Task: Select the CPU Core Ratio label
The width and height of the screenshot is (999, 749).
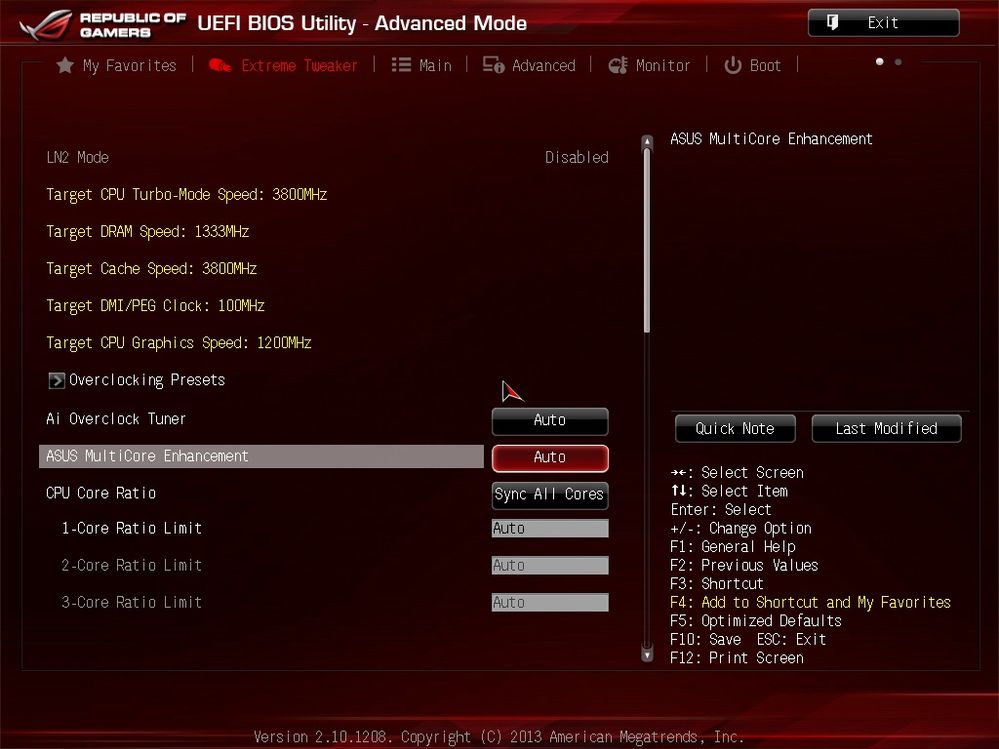Action: (x=101, y=493)
